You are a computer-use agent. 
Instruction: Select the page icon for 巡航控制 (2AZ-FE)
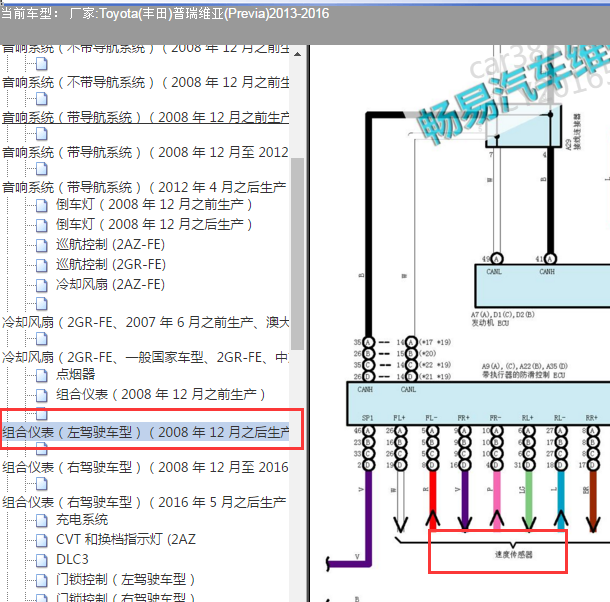(x=42, y=245)
